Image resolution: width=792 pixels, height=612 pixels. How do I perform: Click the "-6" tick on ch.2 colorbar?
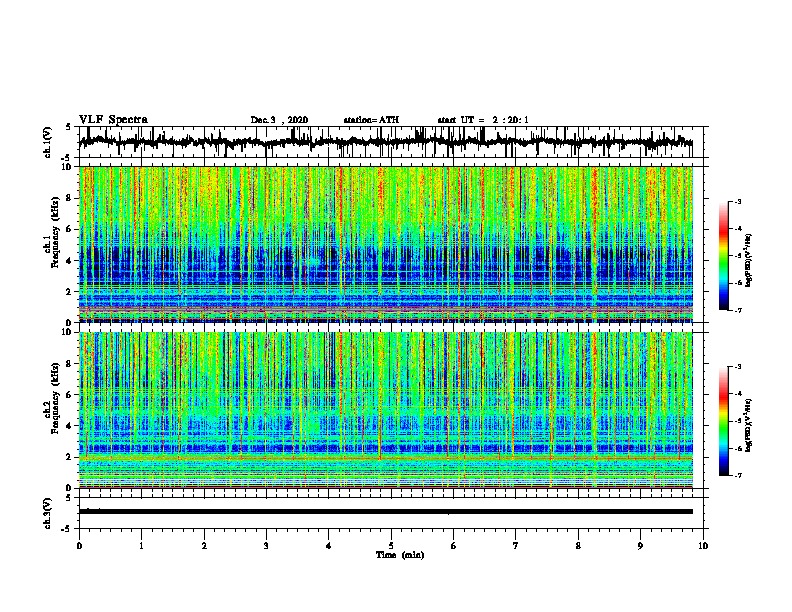pyautogui.click(x=737, y=448)
